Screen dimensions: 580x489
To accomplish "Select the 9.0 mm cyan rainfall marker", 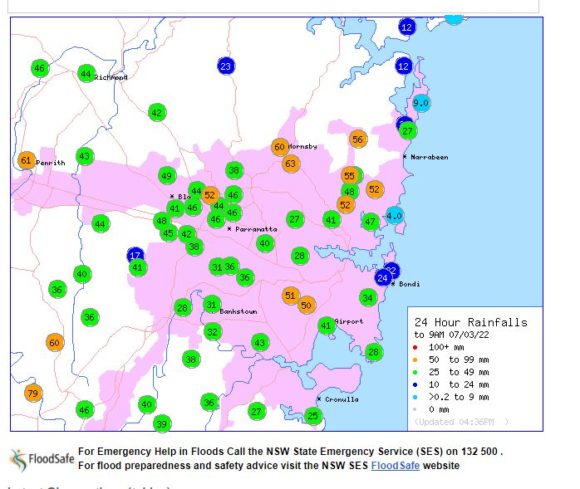I will [421, 103].
